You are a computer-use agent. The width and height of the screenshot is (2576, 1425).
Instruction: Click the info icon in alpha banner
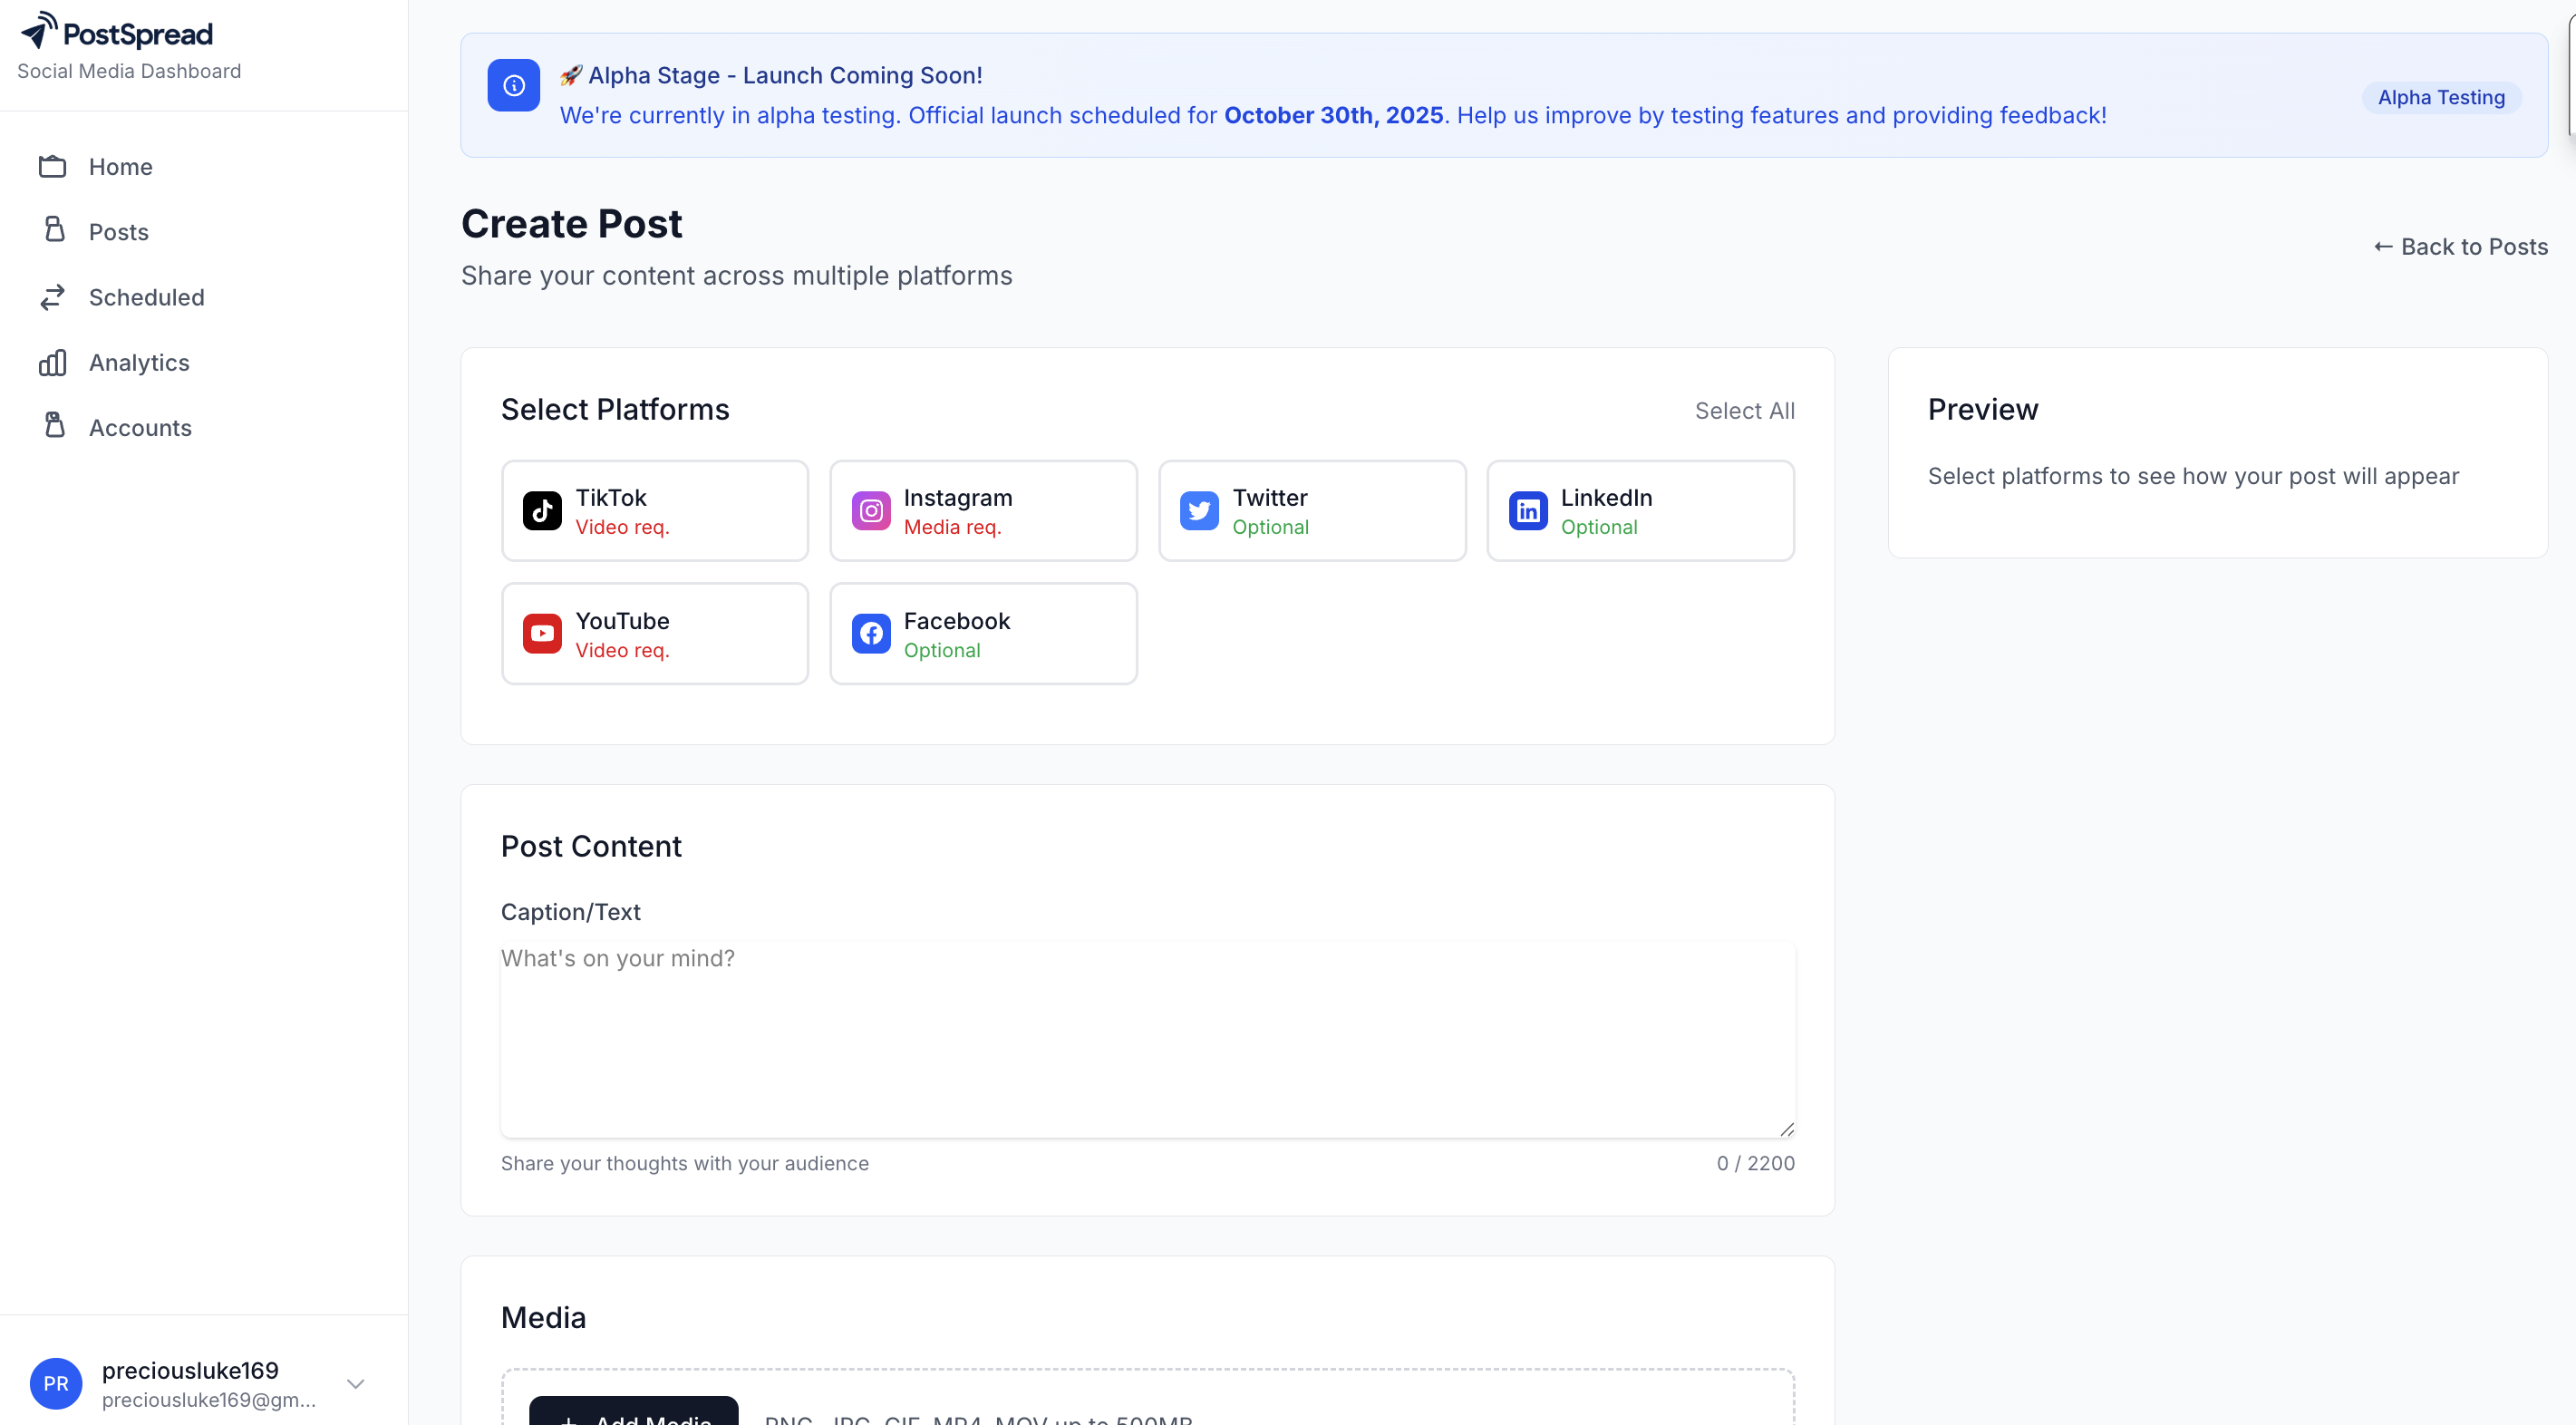pyautogui.click(x=513, y=86)
